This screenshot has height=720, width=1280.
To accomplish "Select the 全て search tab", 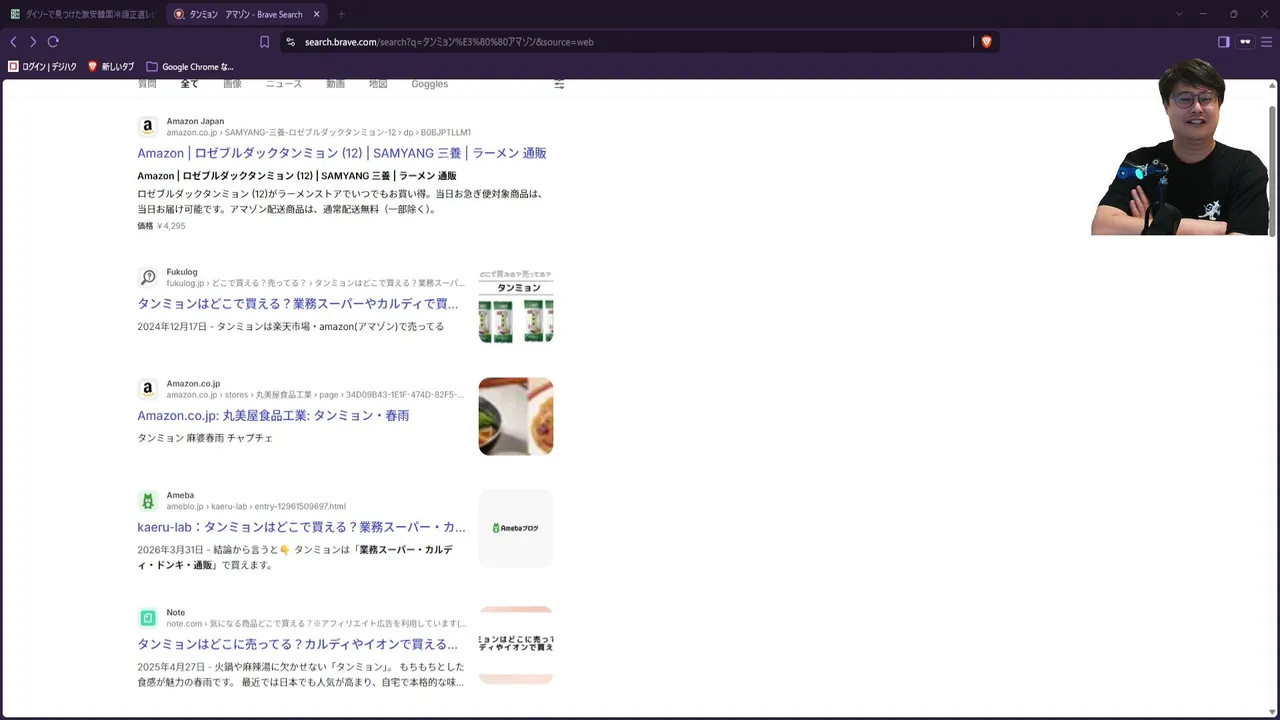I will point(189,84).
